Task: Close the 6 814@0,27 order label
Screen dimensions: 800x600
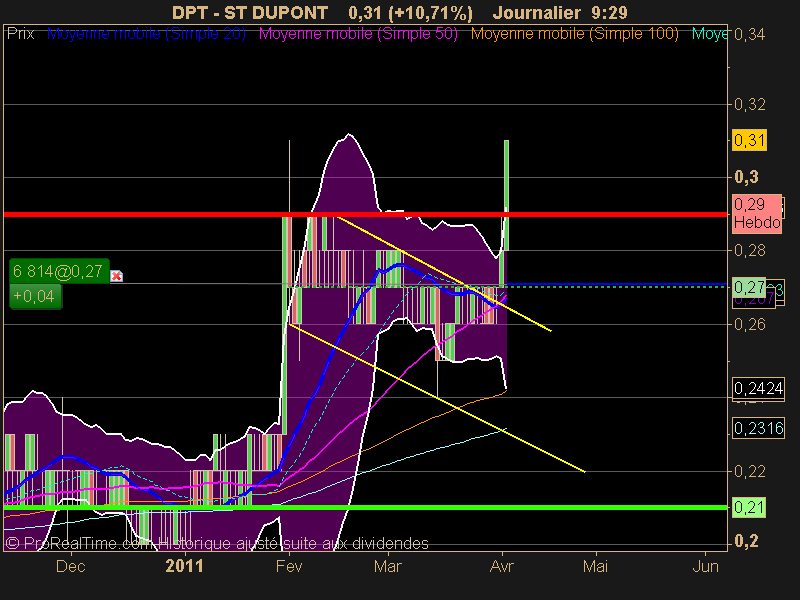Action: (116, 276)
